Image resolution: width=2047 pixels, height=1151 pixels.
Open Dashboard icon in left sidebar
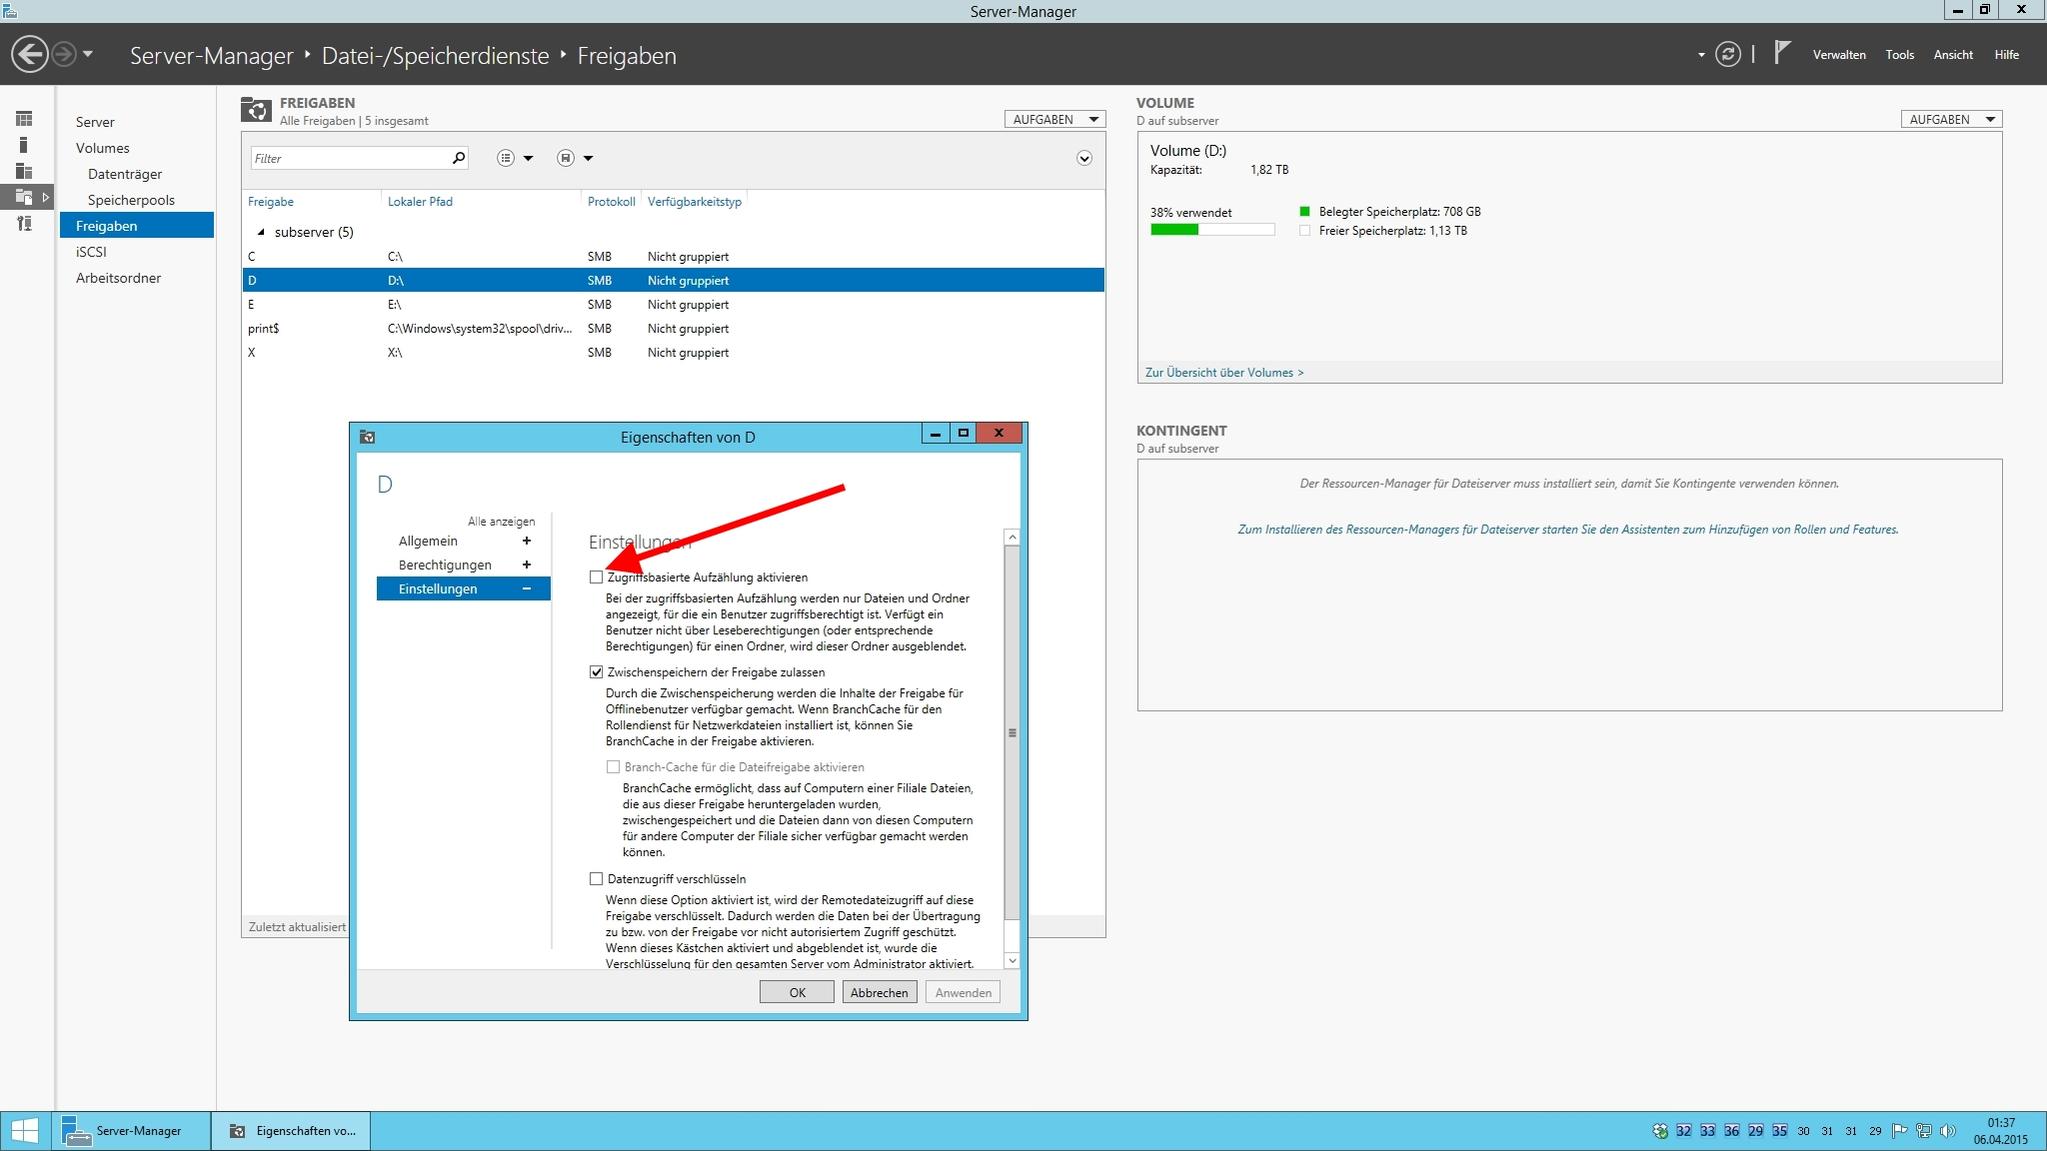click(x=24, y=119)
